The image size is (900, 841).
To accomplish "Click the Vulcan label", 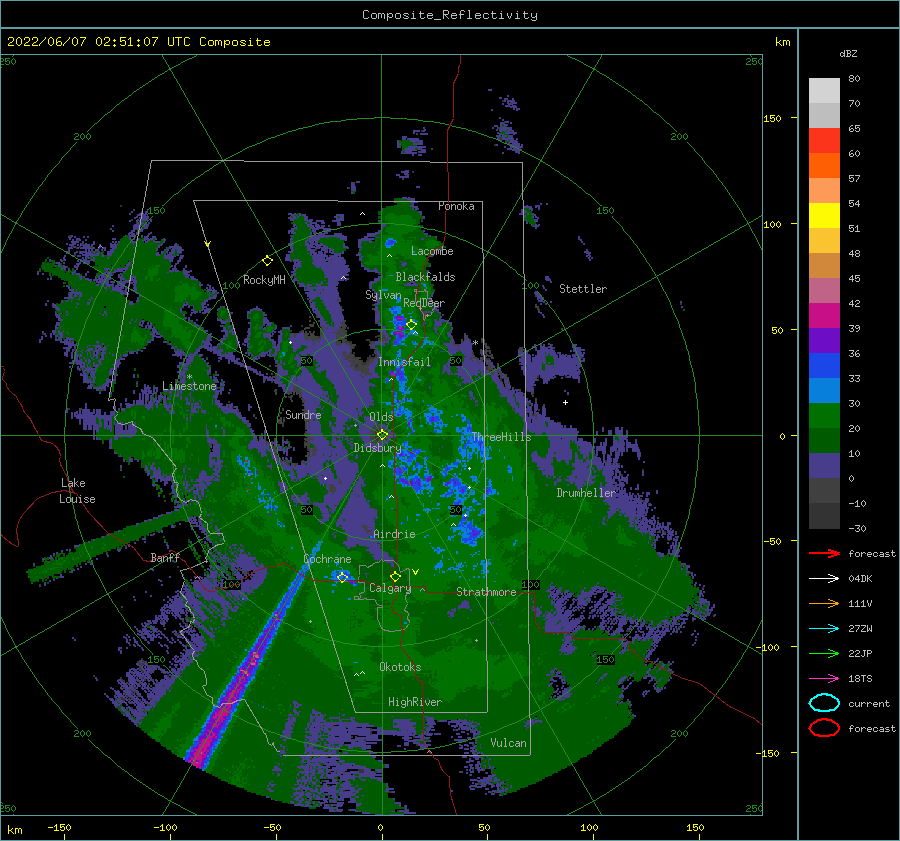I will coord(508,743).
